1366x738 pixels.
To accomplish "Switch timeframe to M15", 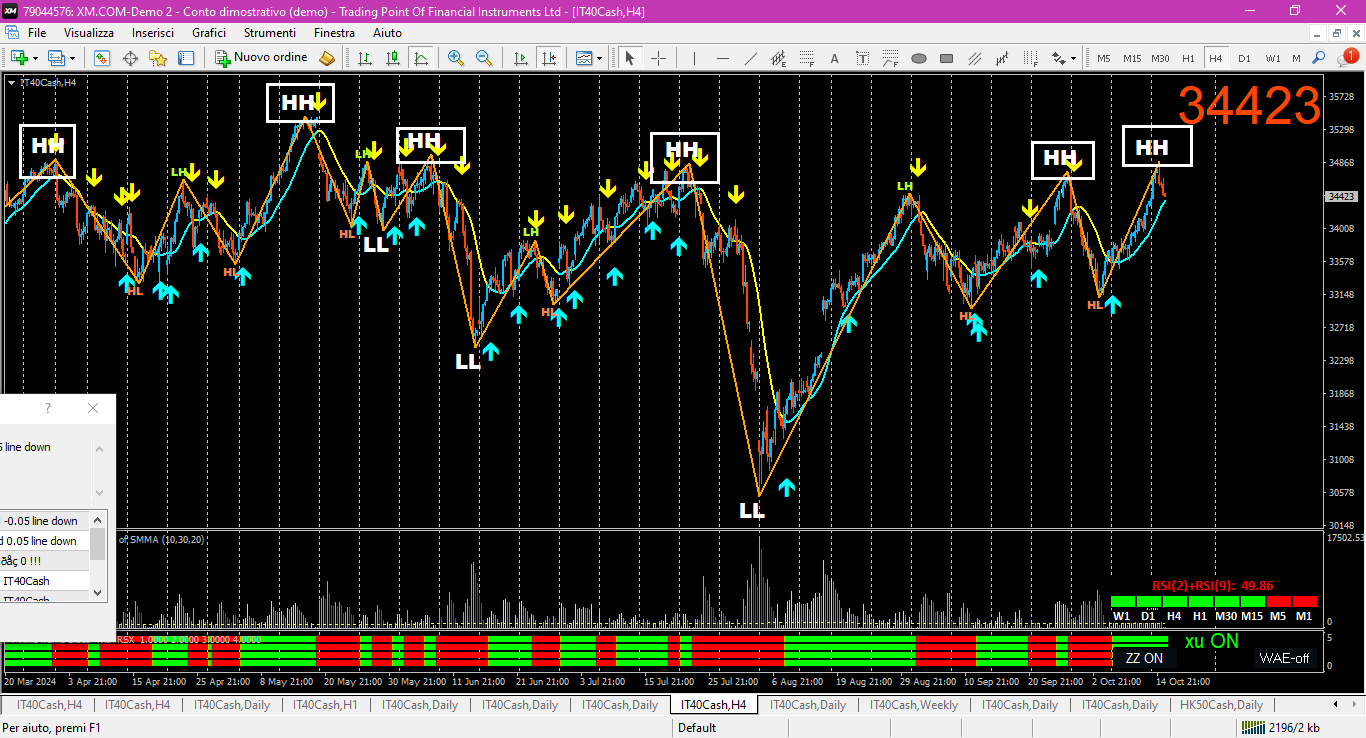I will pos(1132,58).
